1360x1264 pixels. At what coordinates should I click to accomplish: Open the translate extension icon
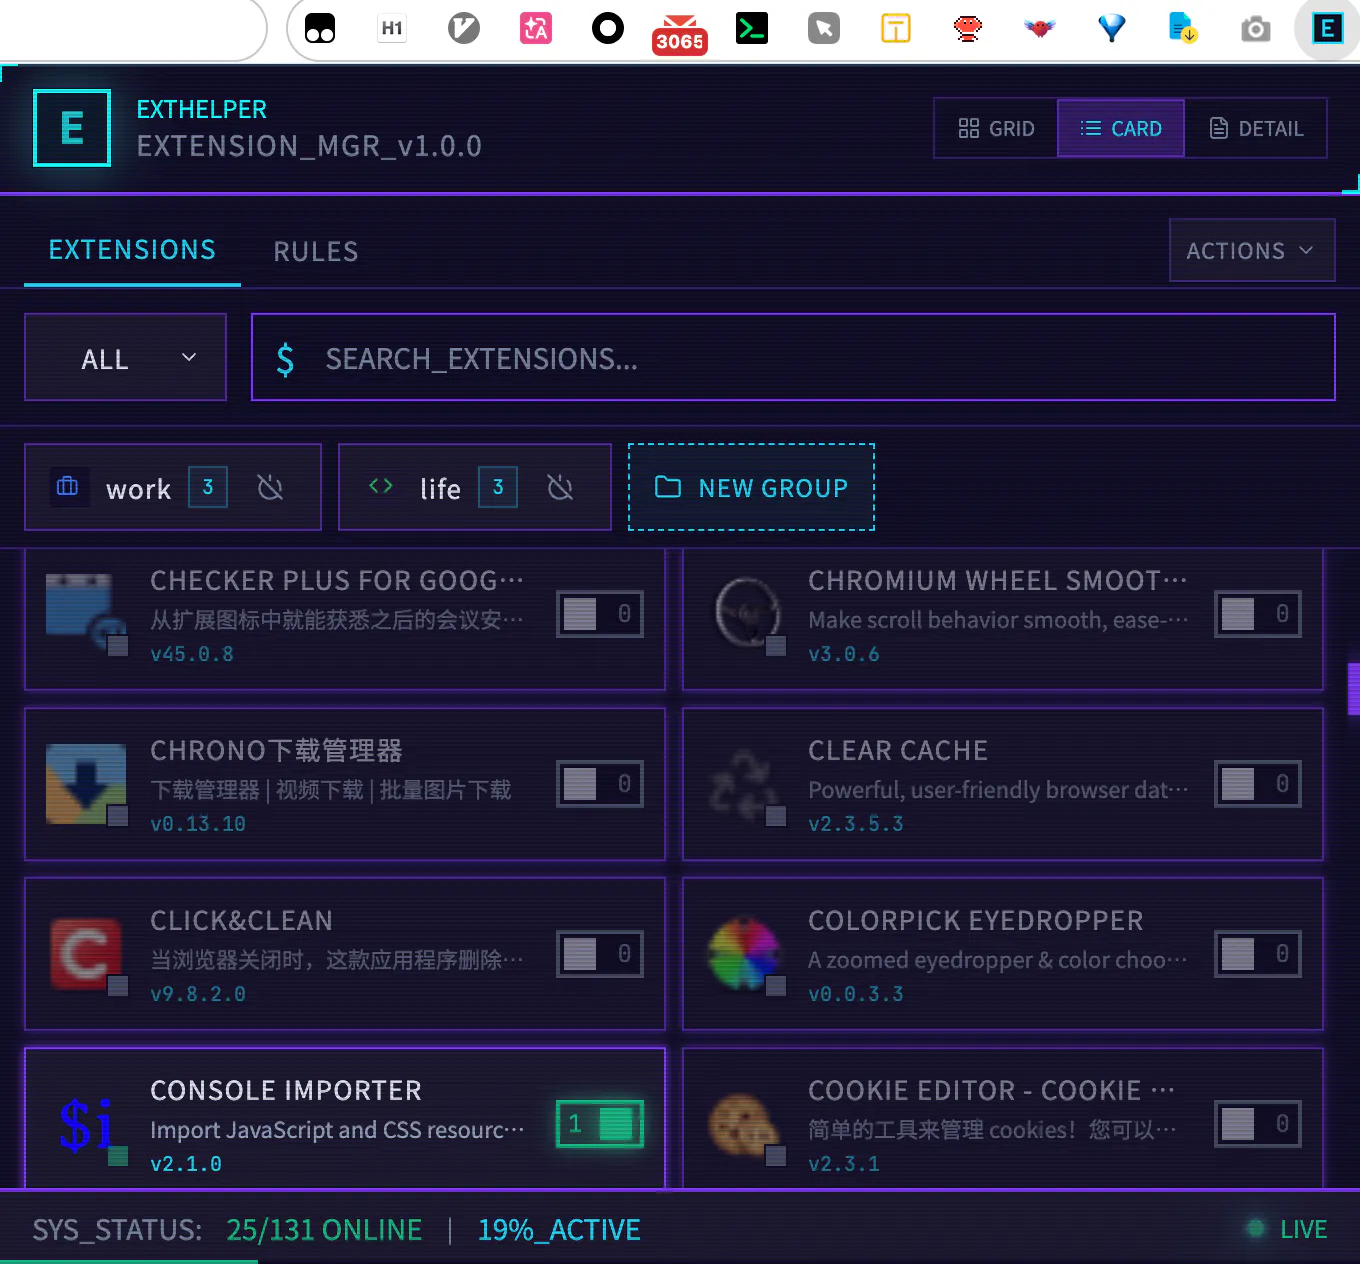click(x=536, y=29)
